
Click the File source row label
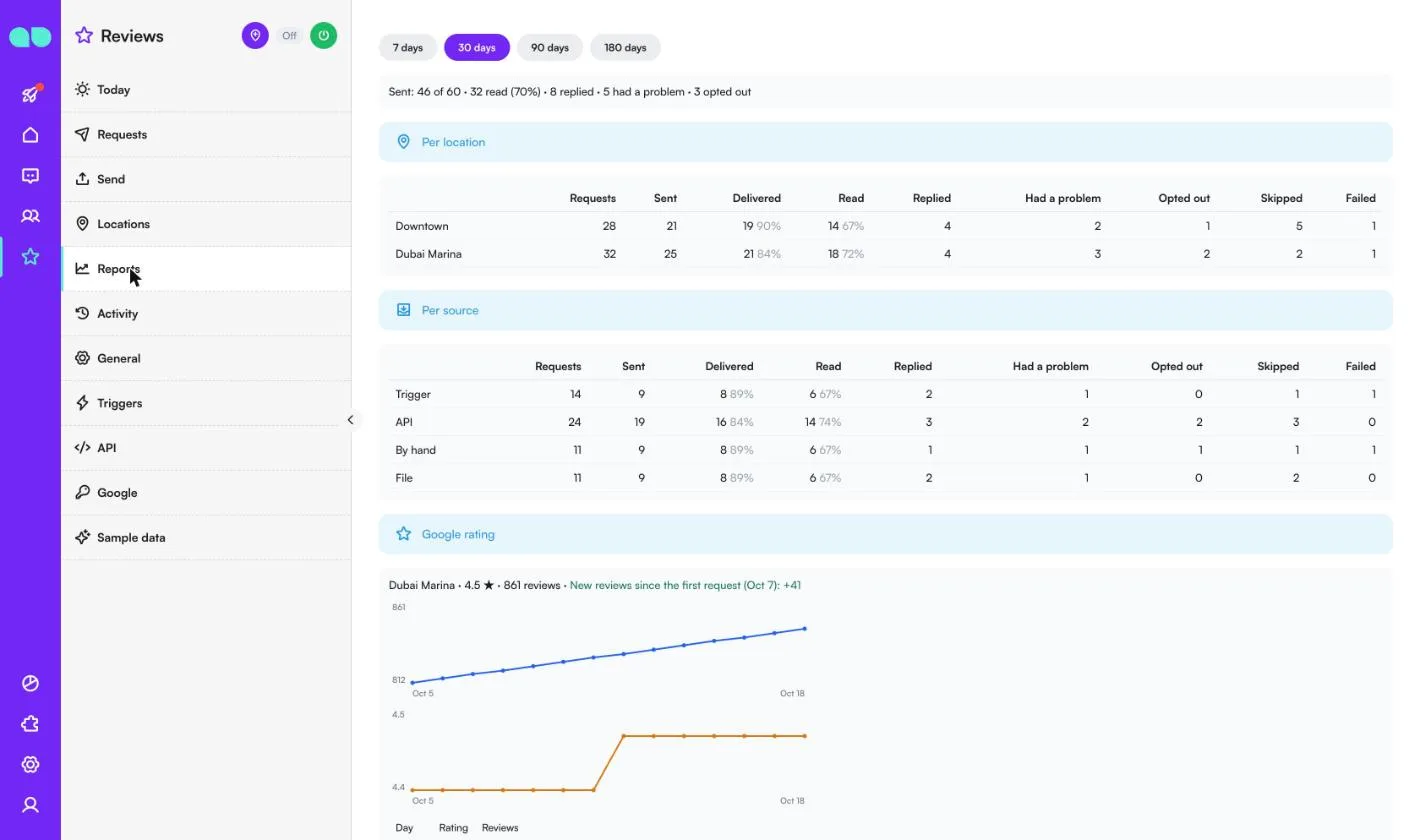click(404, 478)
